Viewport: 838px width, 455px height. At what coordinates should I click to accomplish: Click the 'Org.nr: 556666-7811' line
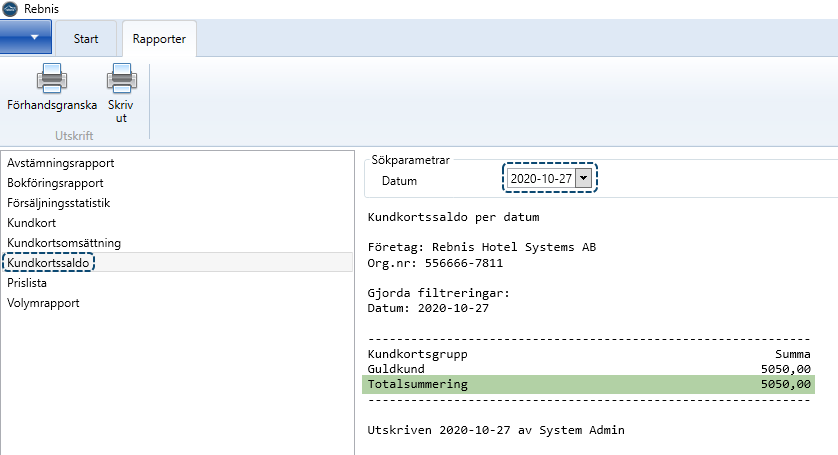[x=435, y=263]
